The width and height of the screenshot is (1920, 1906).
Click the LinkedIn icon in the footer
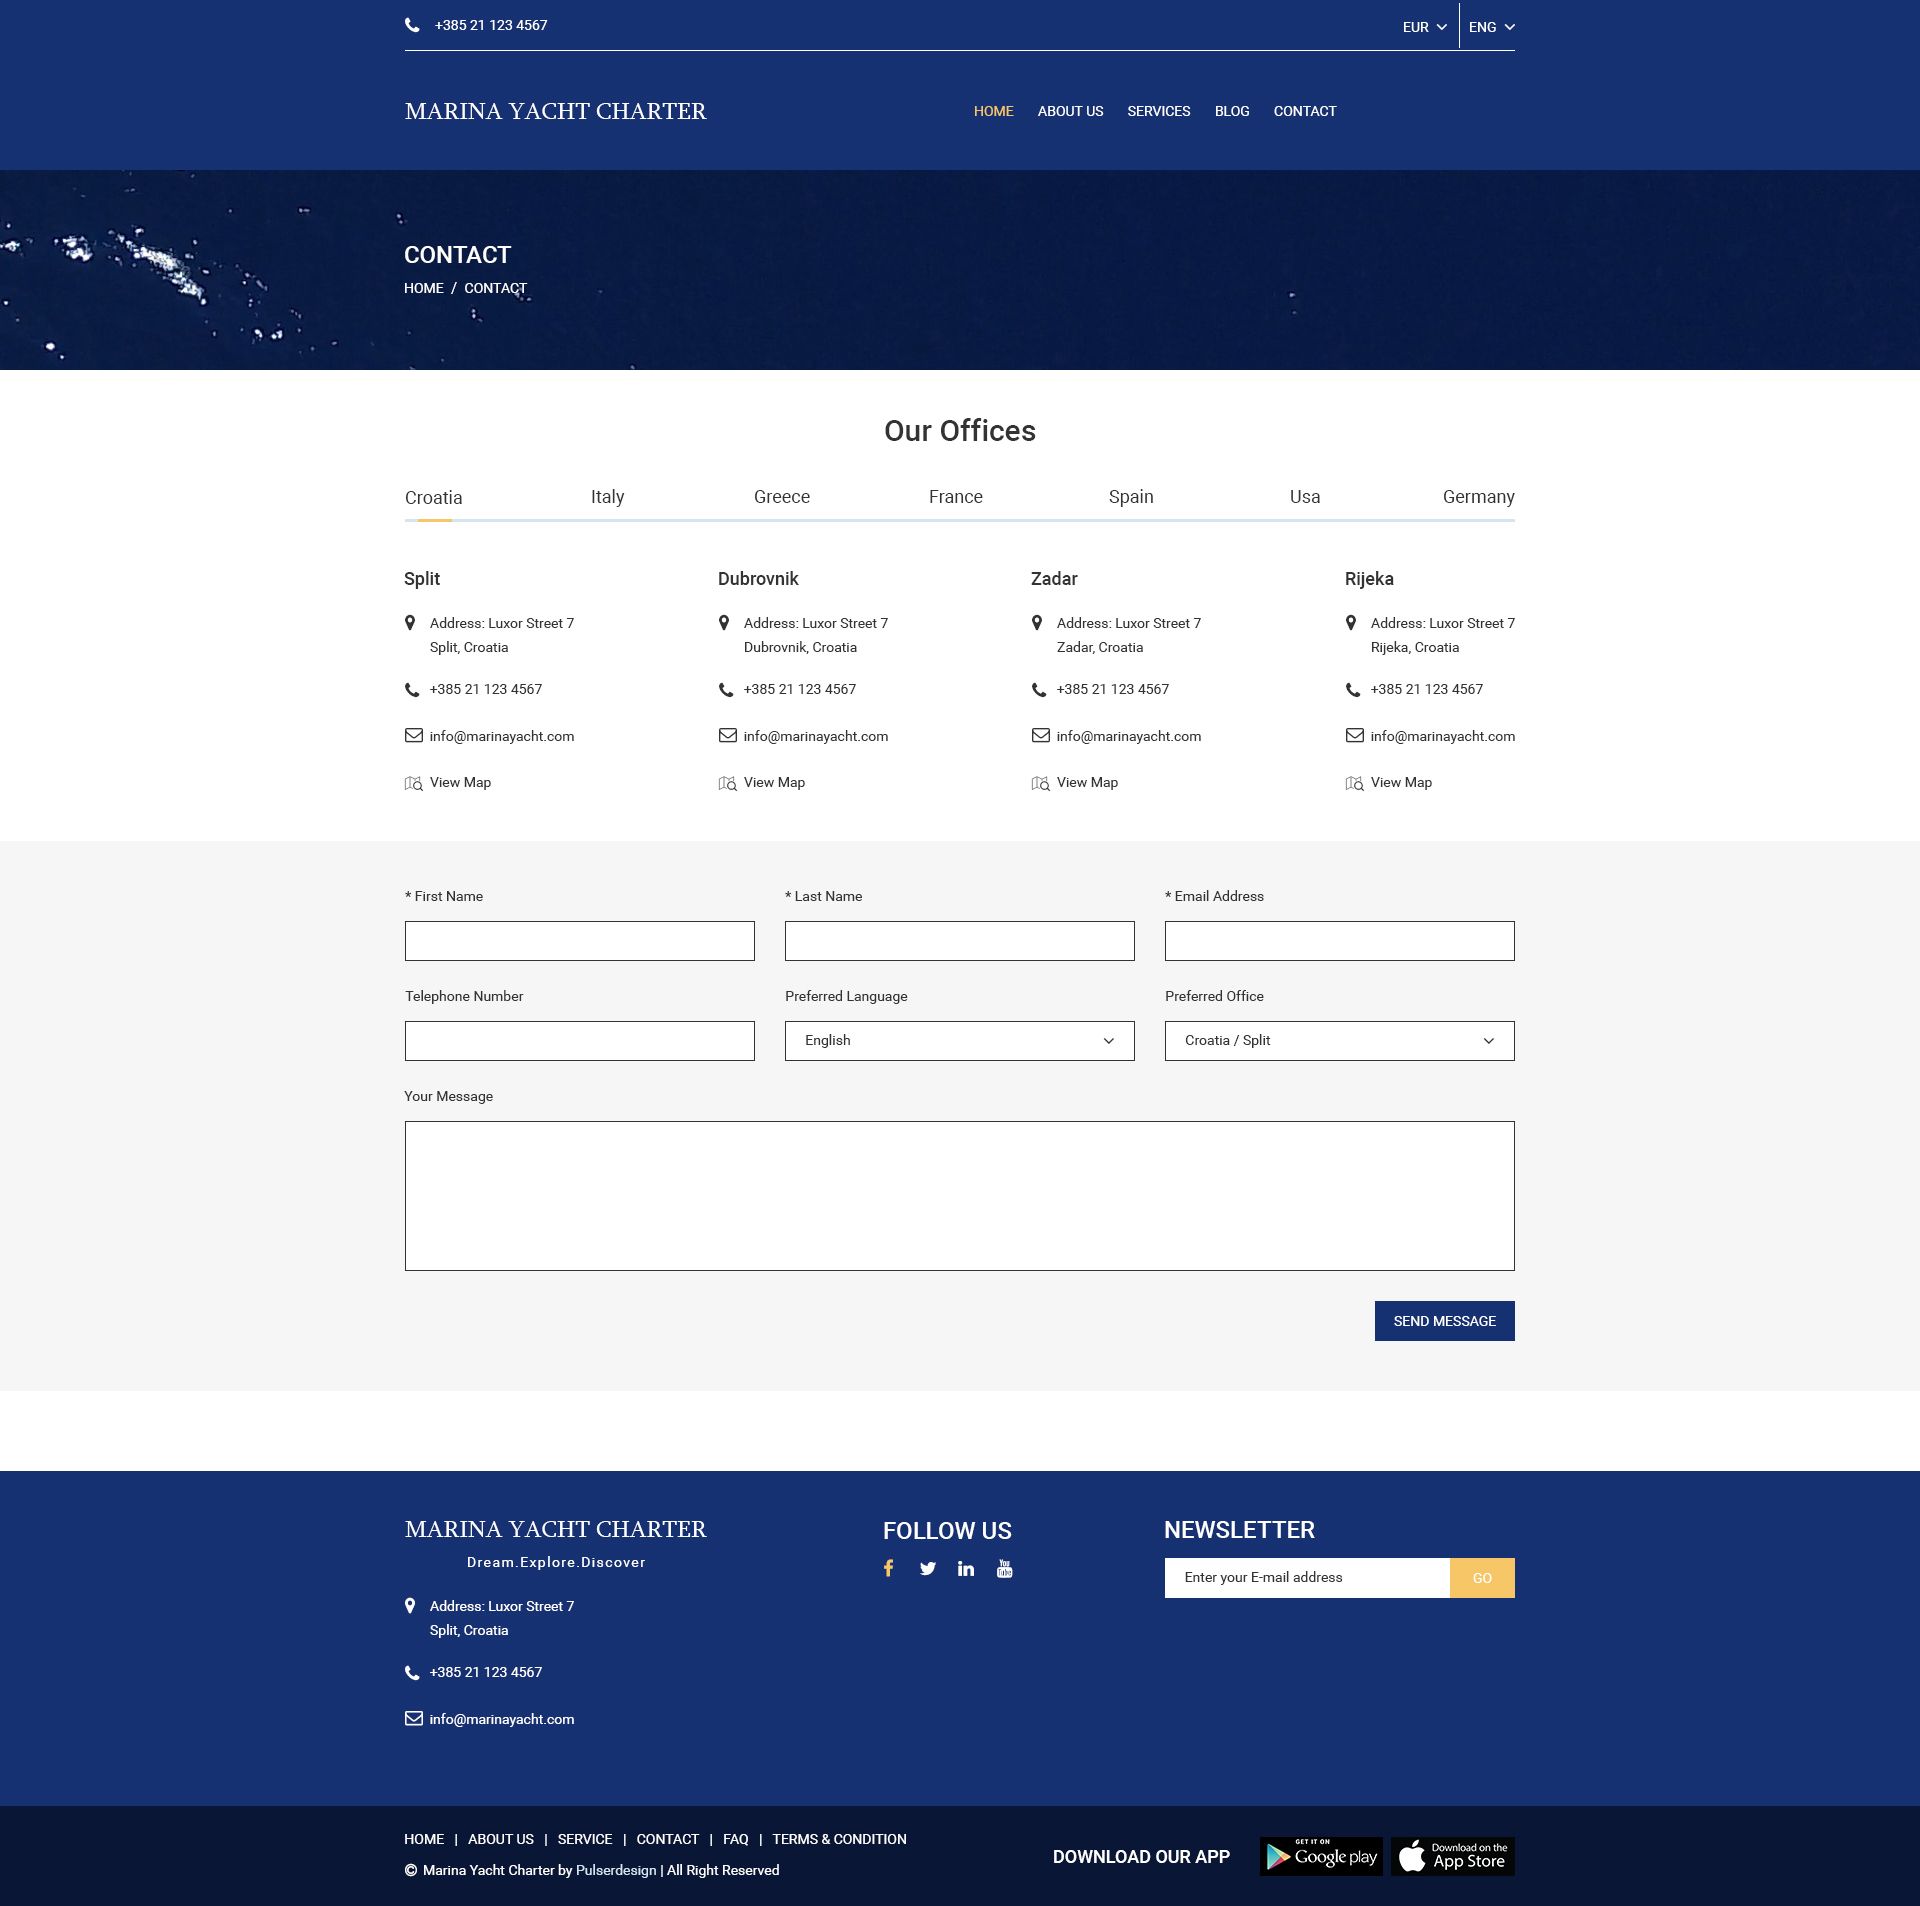(x=965, y=1568)
